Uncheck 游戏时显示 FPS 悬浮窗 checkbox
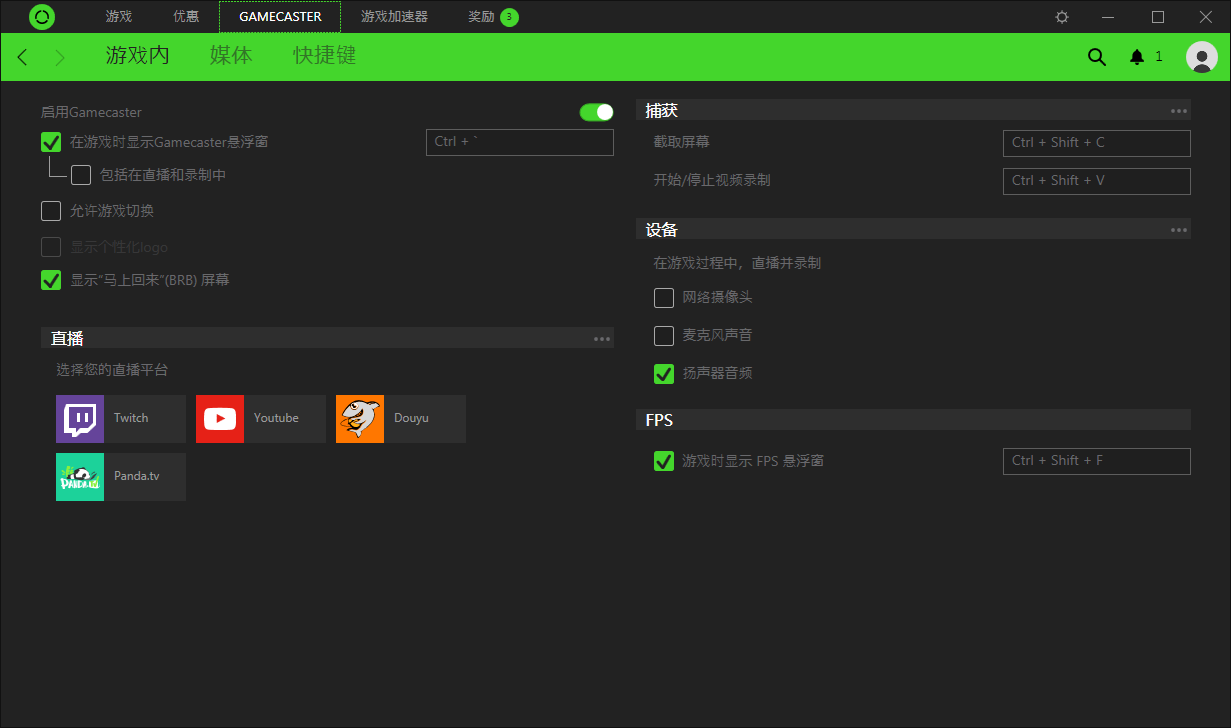 point(664,461)
